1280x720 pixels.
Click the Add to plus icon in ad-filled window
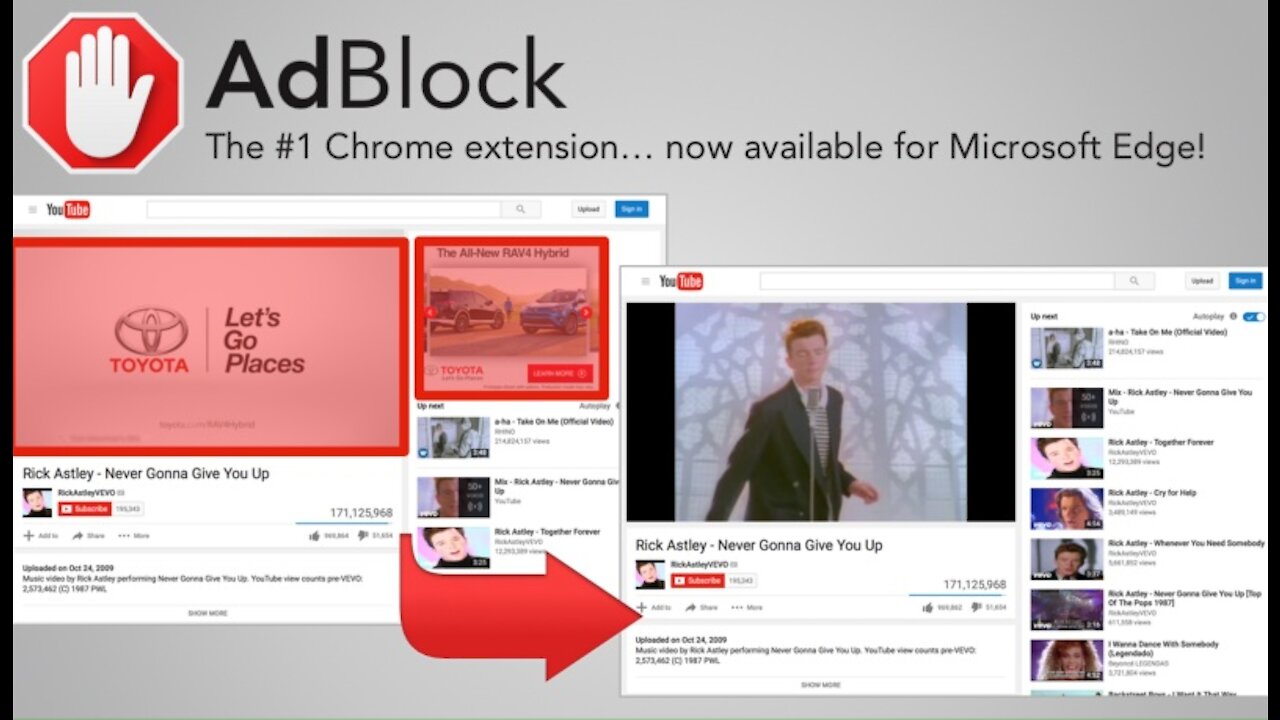click(29, 535)
